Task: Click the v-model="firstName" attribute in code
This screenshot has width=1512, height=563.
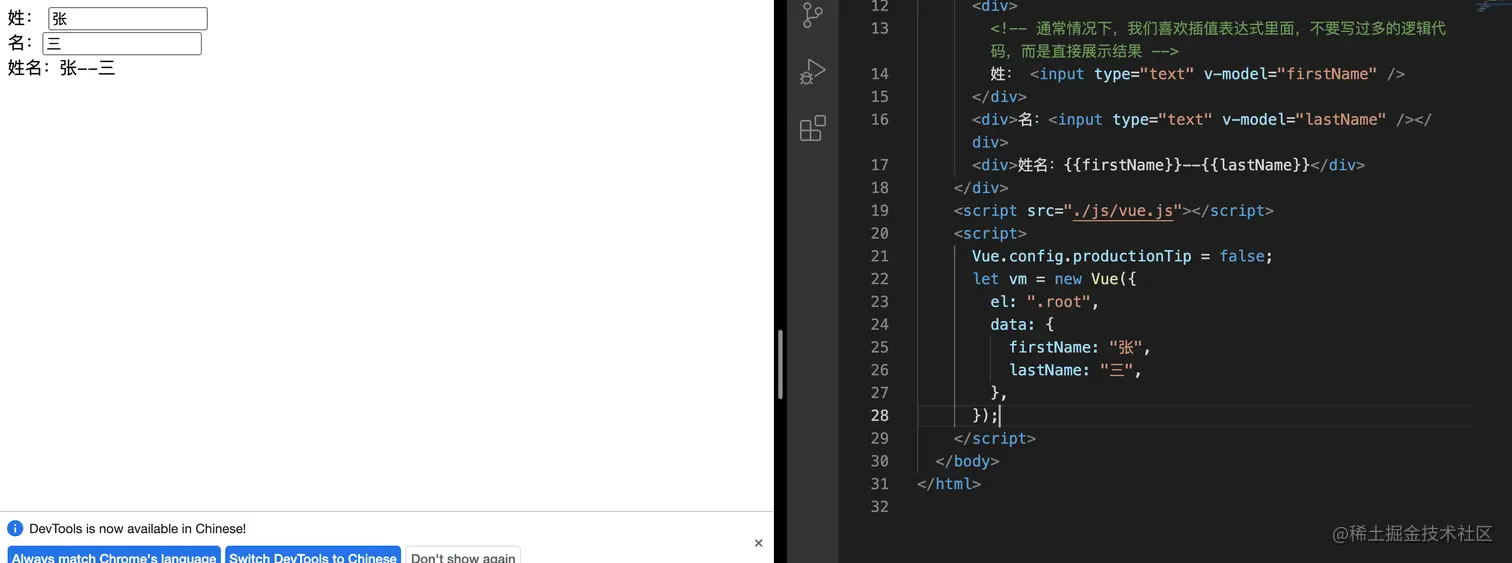Action: pos(1290,74)
